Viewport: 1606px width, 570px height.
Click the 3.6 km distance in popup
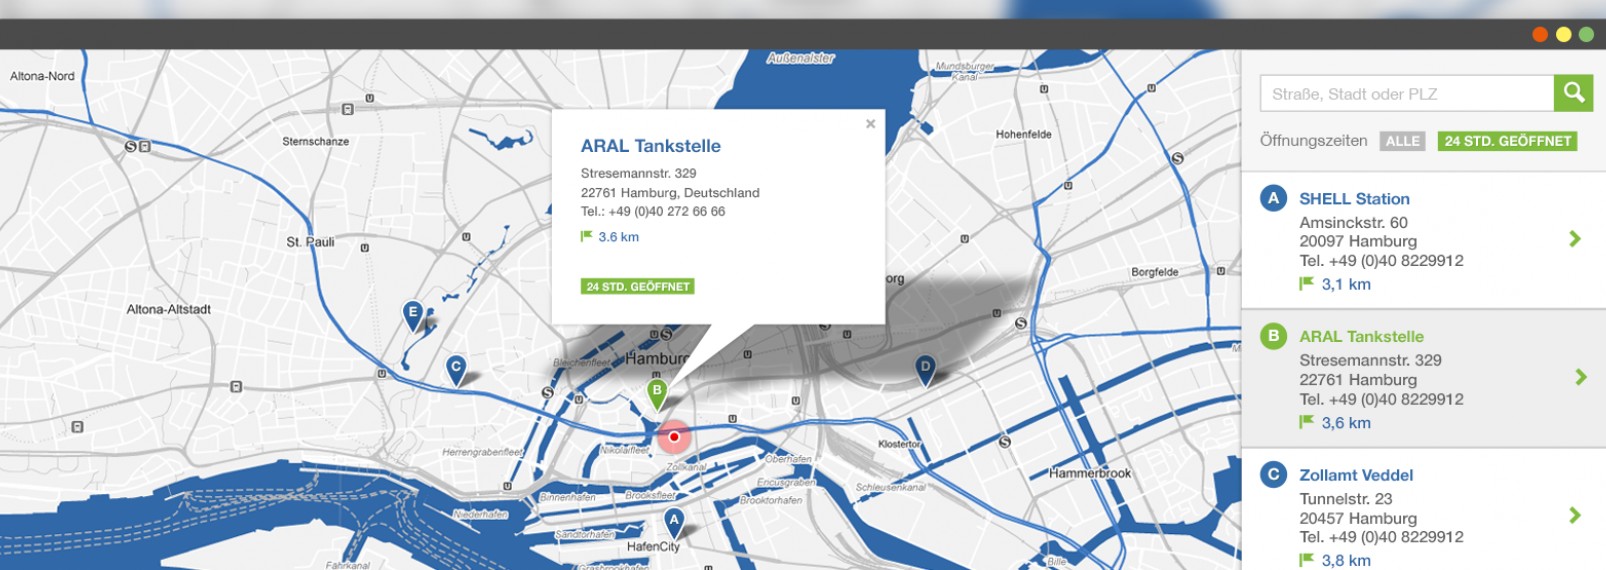618,237
